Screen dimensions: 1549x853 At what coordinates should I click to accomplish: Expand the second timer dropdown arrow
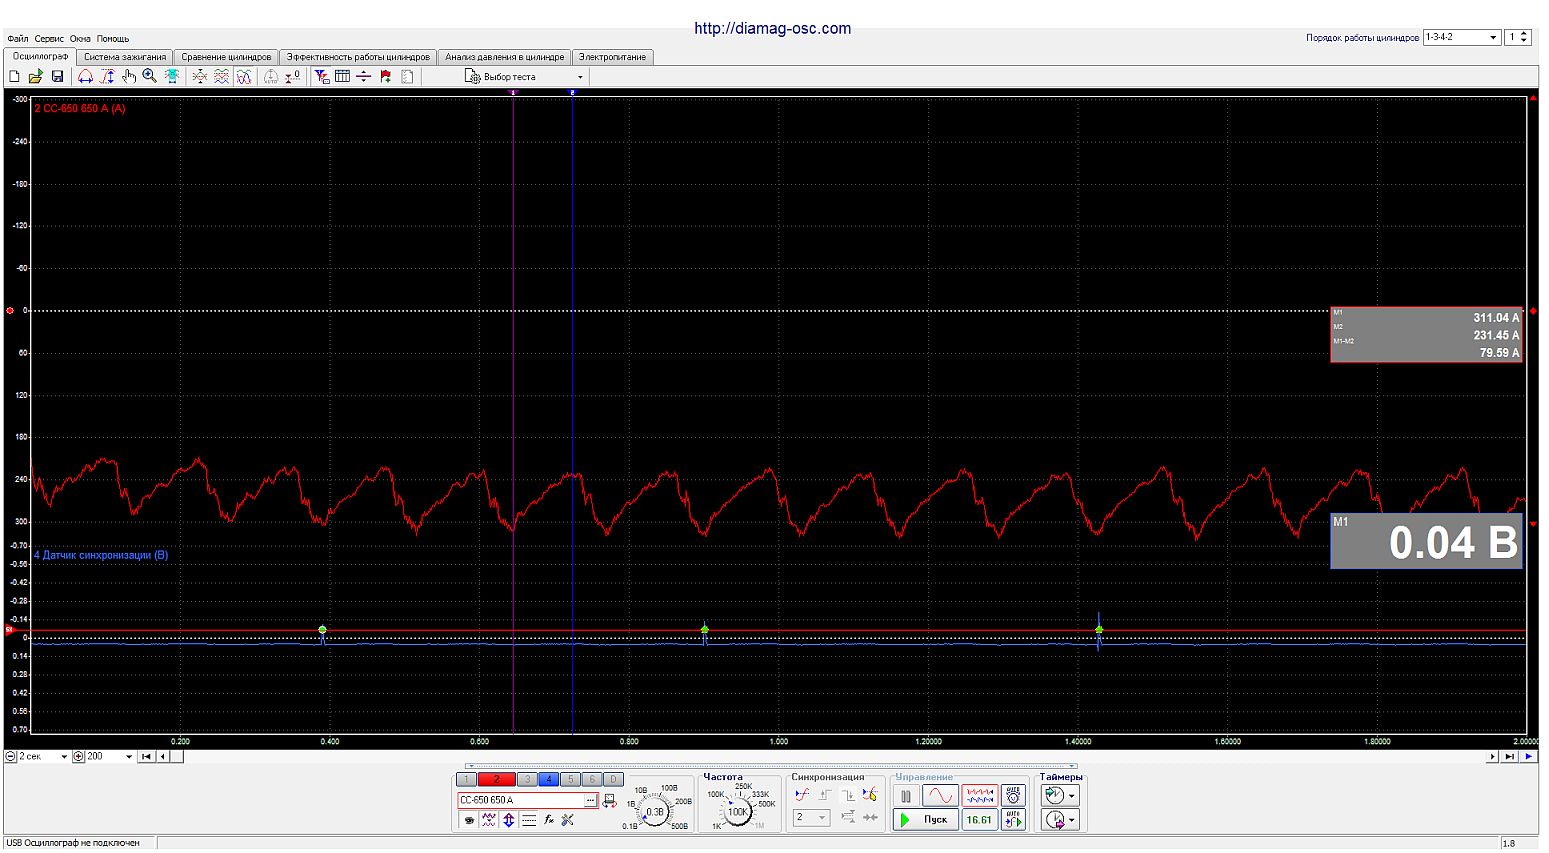(x=1072, y=821)
